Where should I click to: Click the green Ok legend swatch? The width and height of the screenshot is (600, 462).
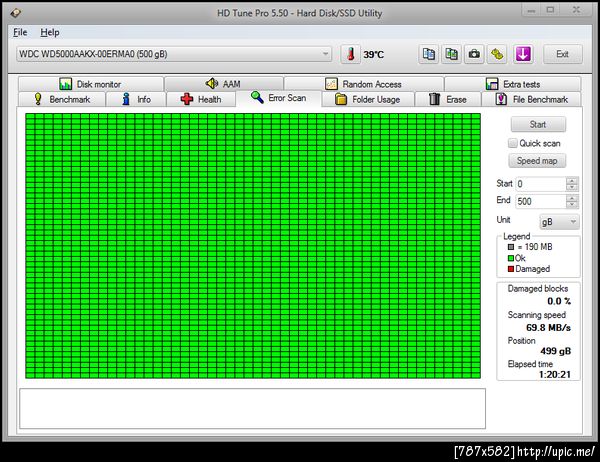(x=511, y=258)
